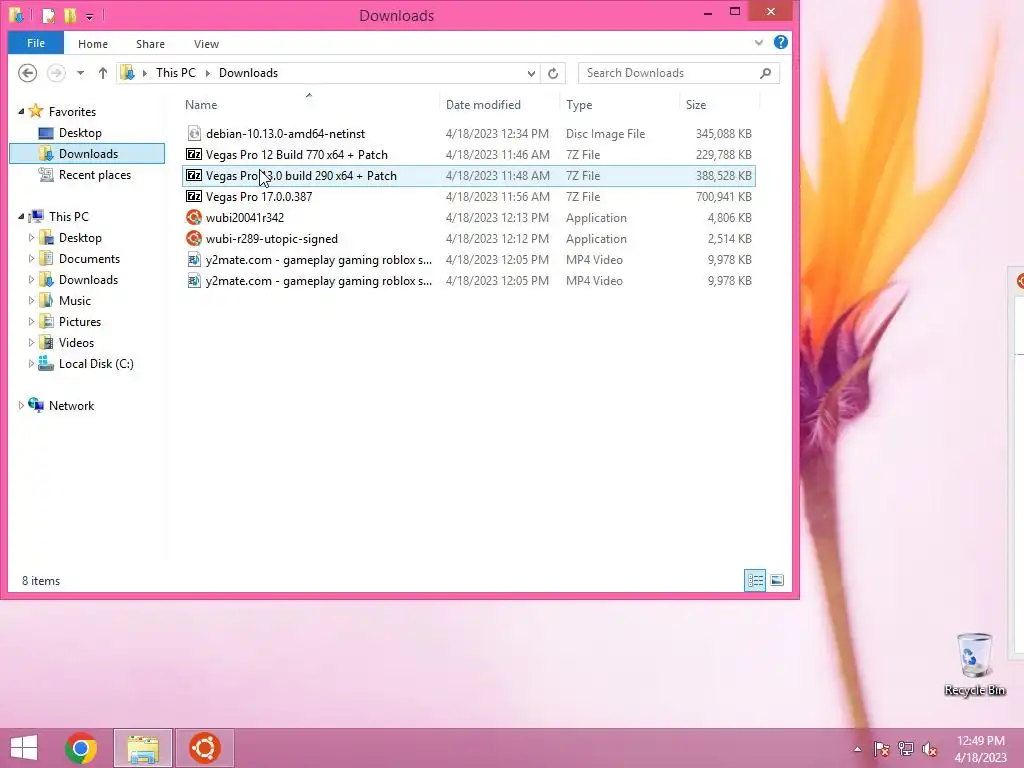Go up one folder level
Viewport: 1024px width, 768px height.
(x=103, y=73)
